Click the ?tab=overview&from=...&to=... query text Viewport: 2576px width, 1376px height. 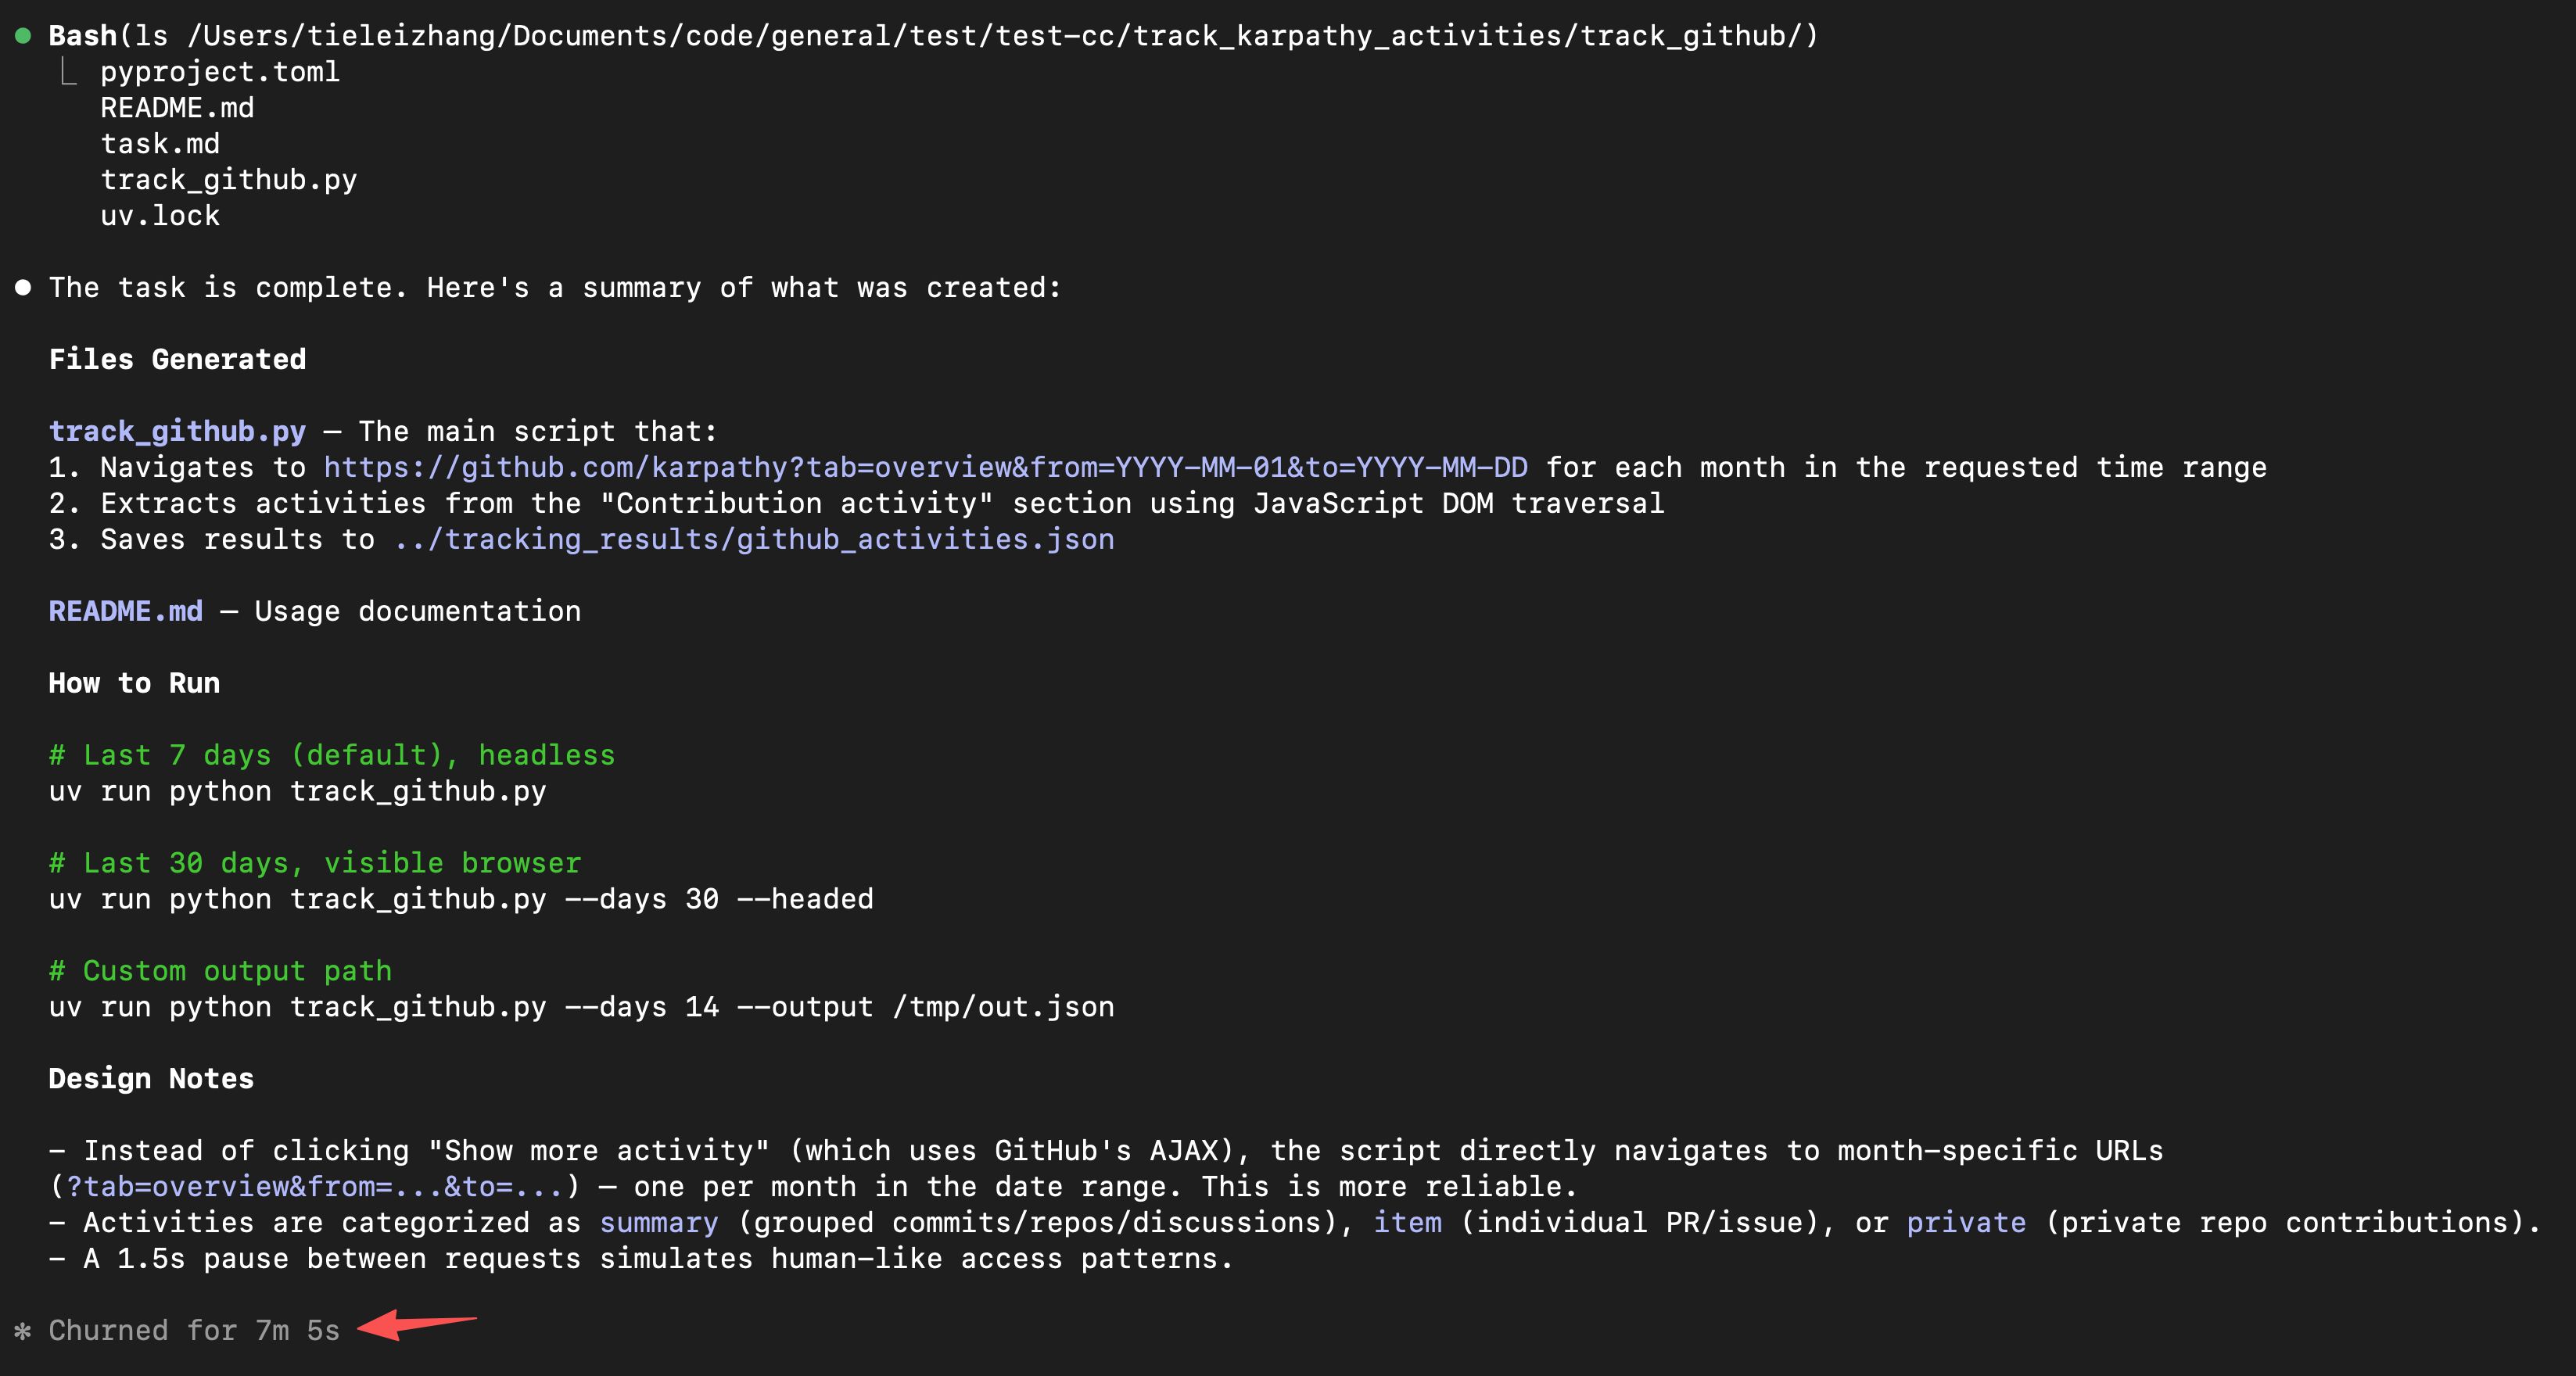(x=314, y=1187)
